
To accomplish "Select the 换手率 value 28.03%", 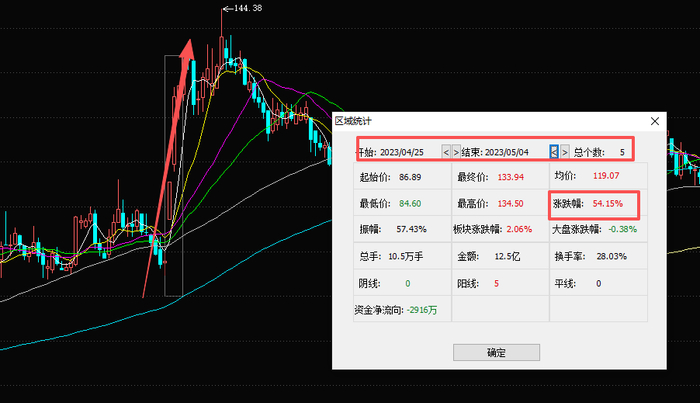I will pos(611,256).
